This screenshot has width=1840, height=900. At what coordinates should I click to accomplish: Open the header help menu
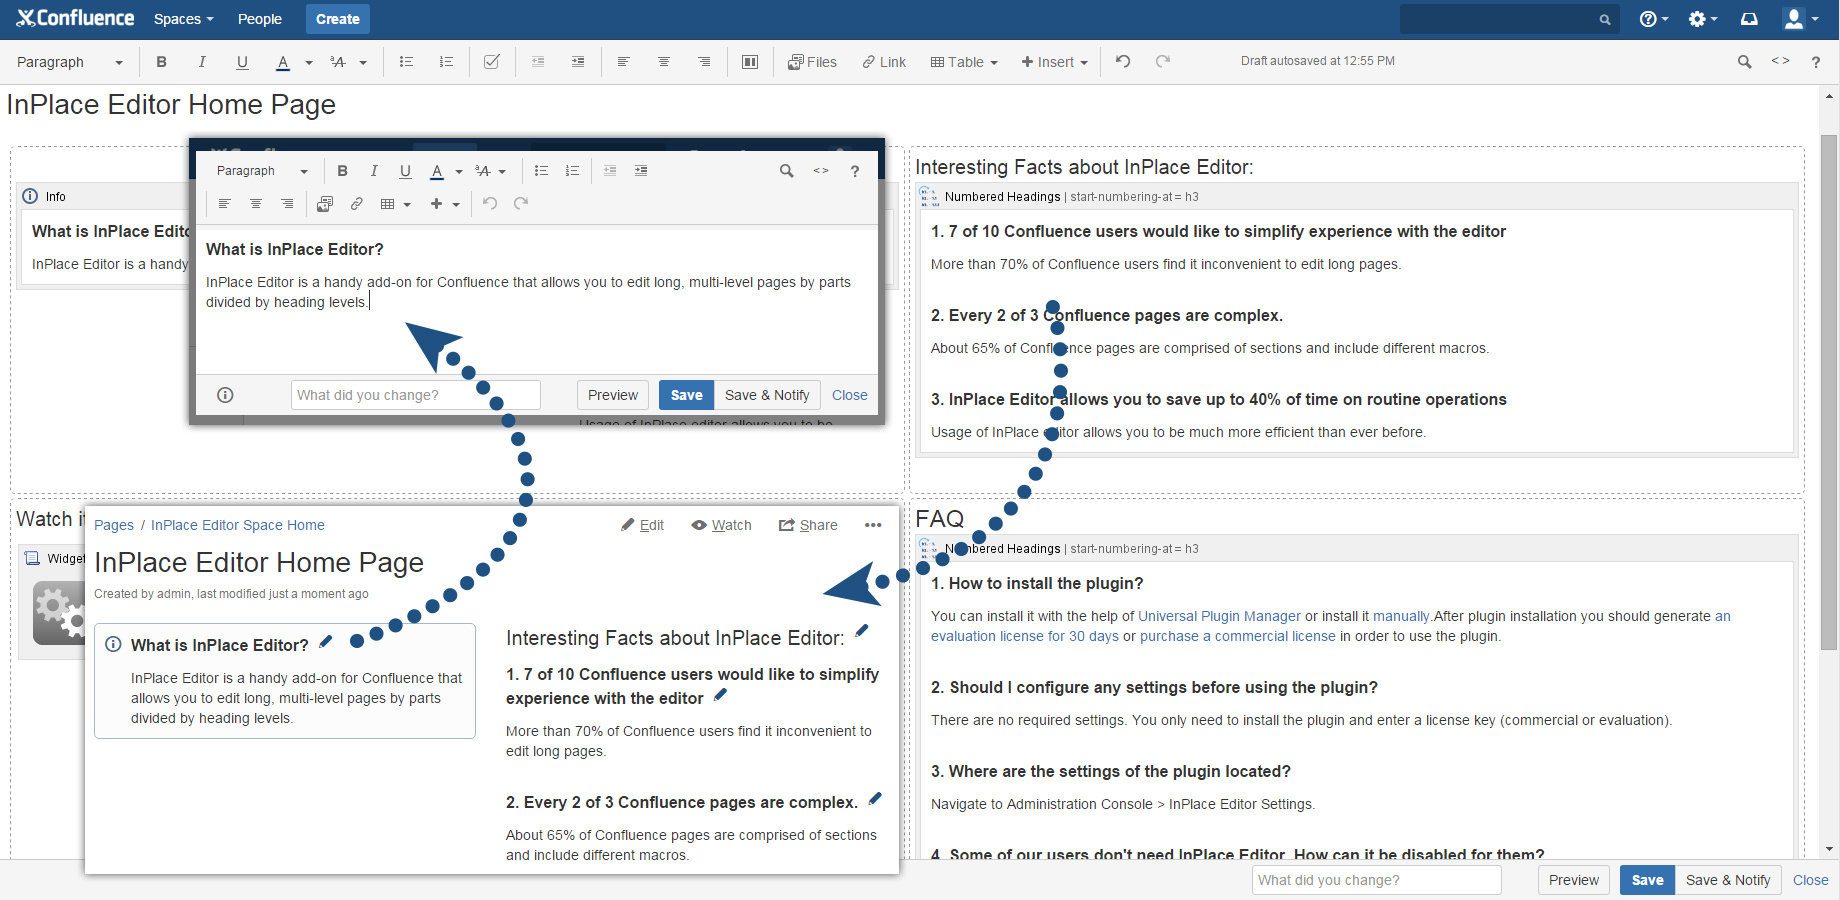pyautogui.click(x=1653, y=19)
